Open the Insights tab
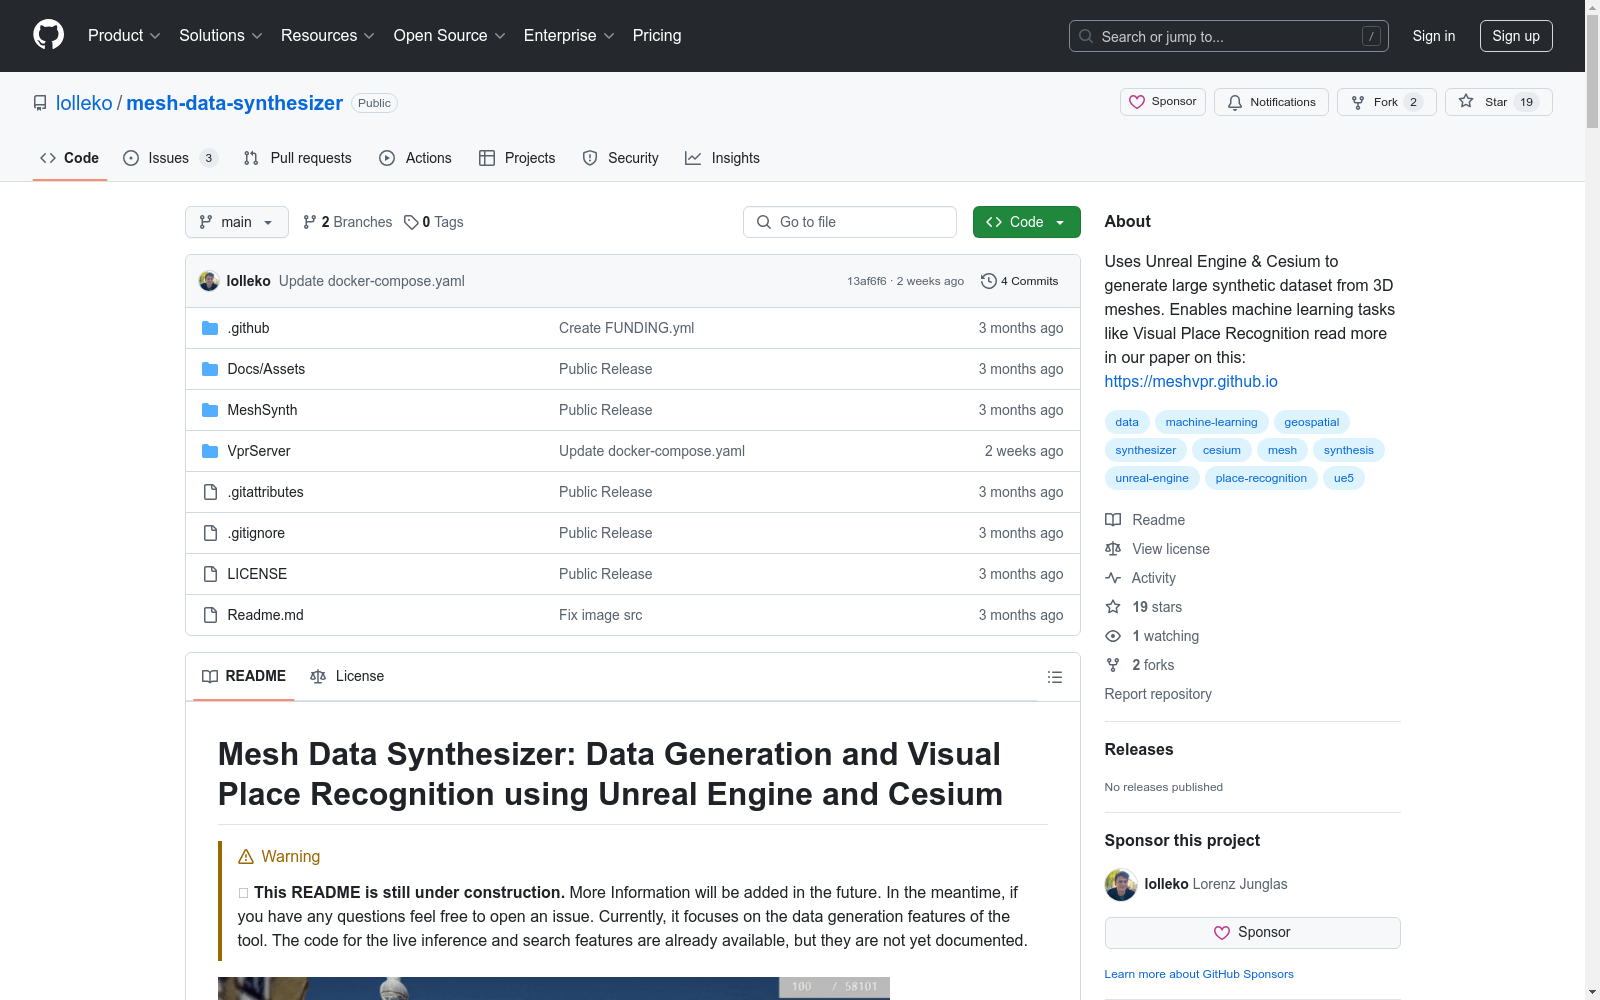The width and height of the screenshot is (1600, 1000). 723,158
